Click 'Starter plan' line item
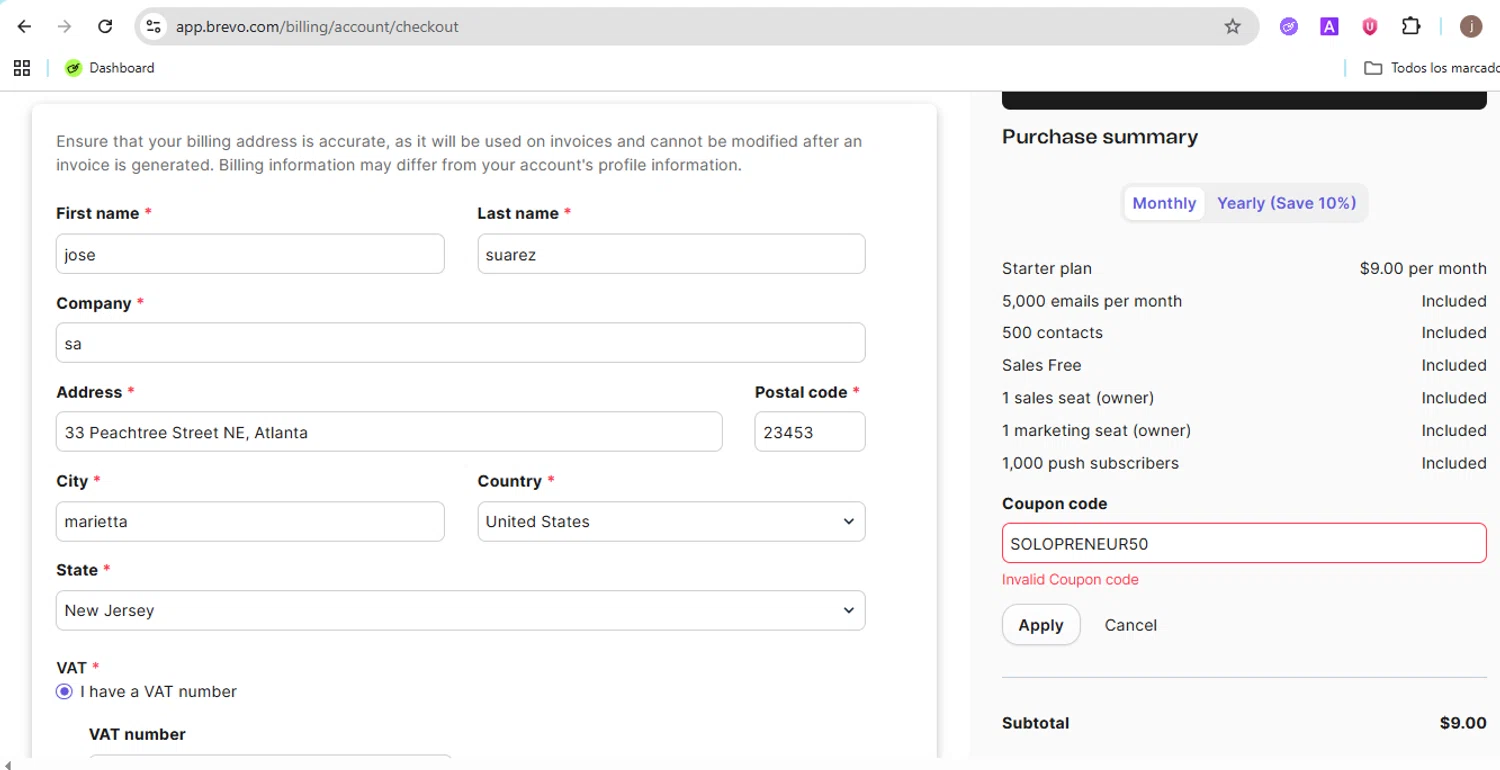 [x=1047, y=269]
